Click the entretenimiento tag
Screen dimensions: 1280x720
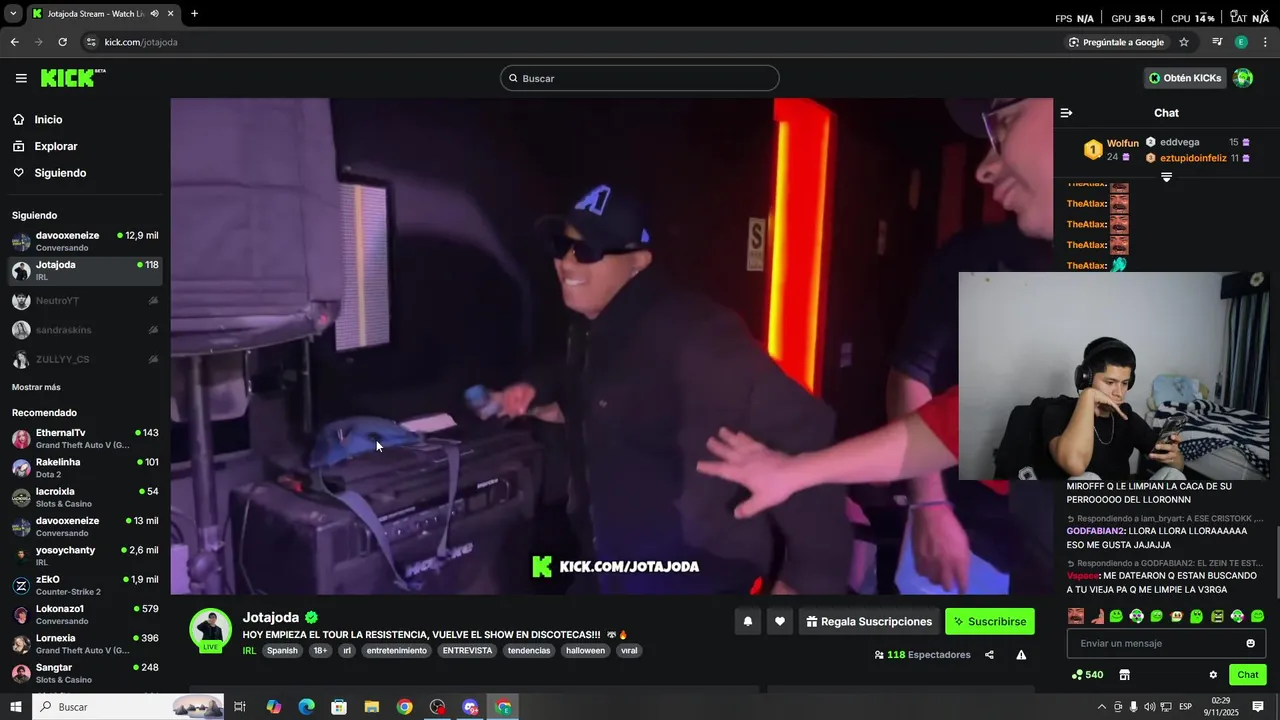pyautogui.click(x=397, y=650)
